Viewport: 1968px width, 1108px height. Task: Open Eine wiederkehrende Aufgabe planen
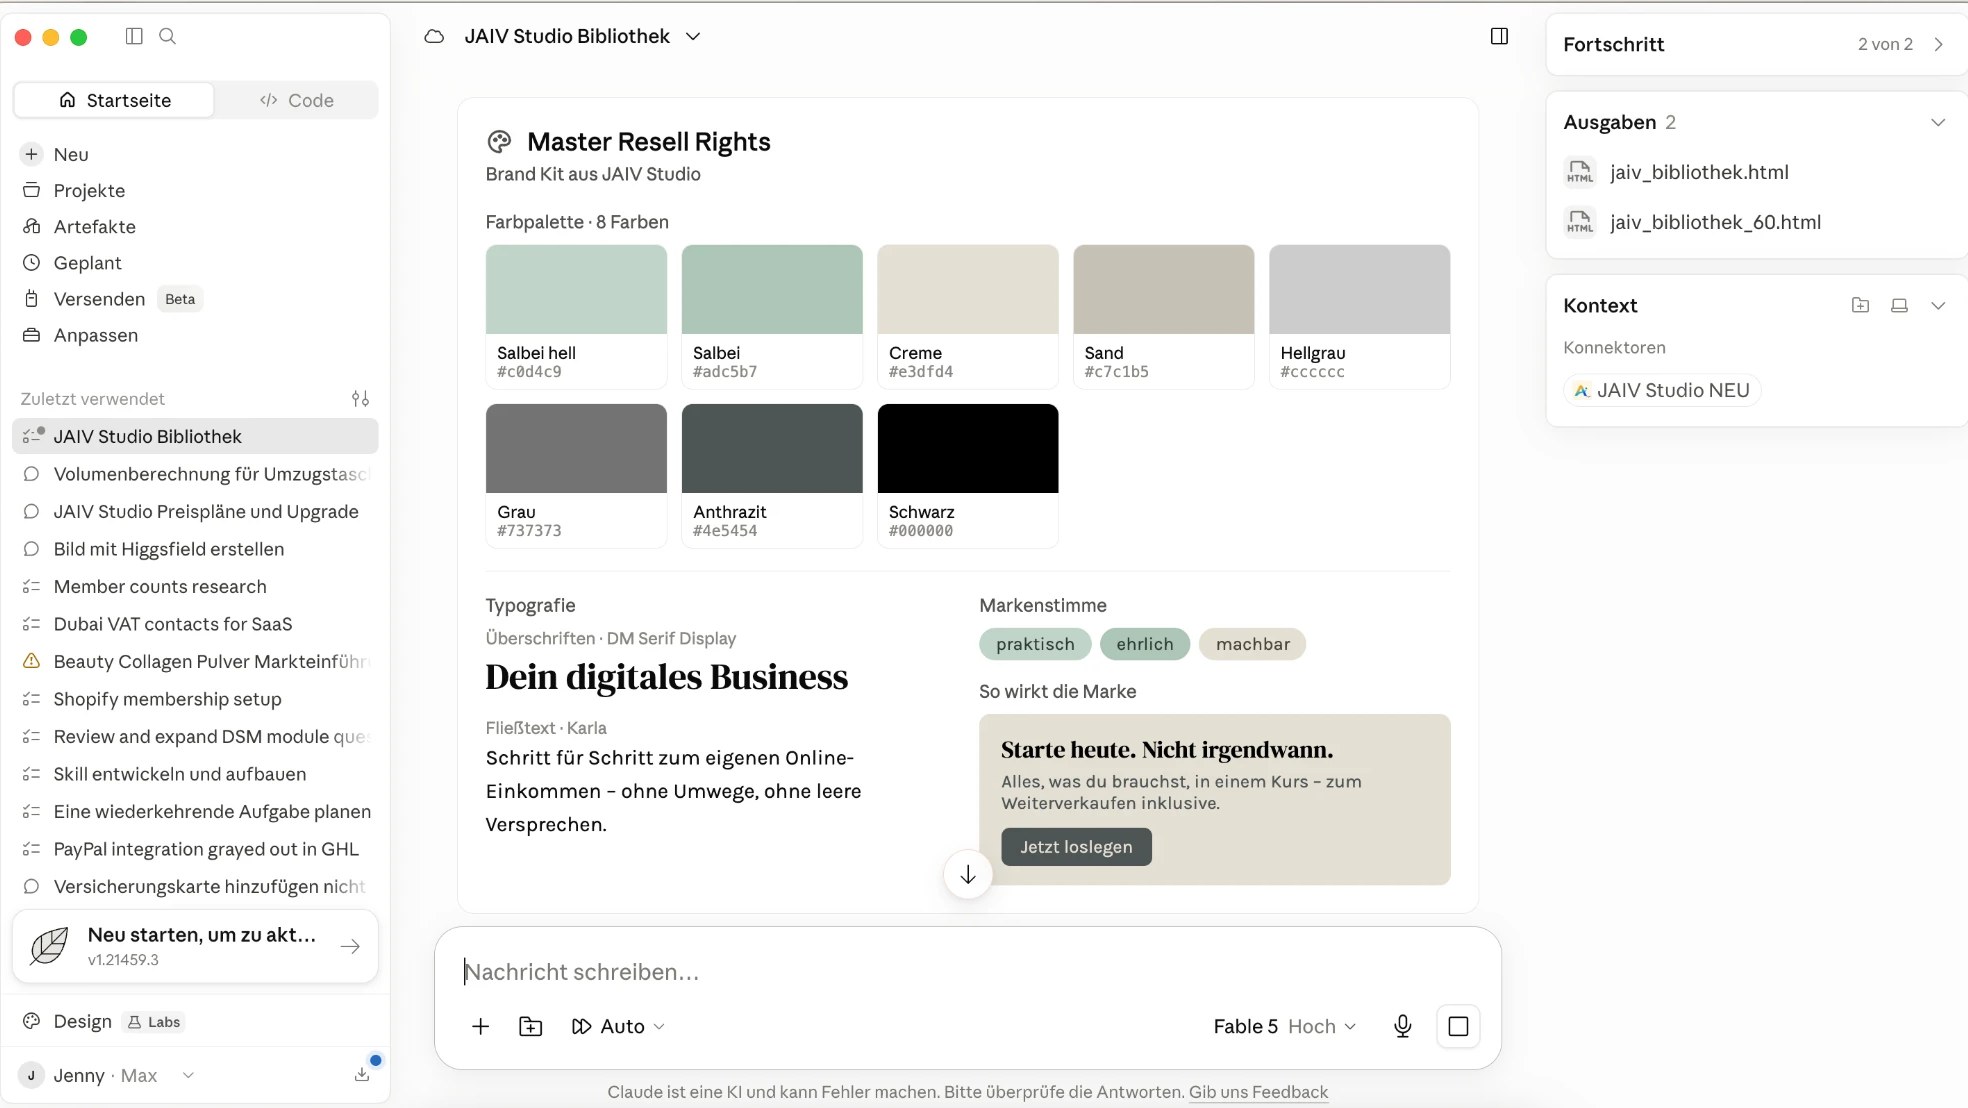195,811
